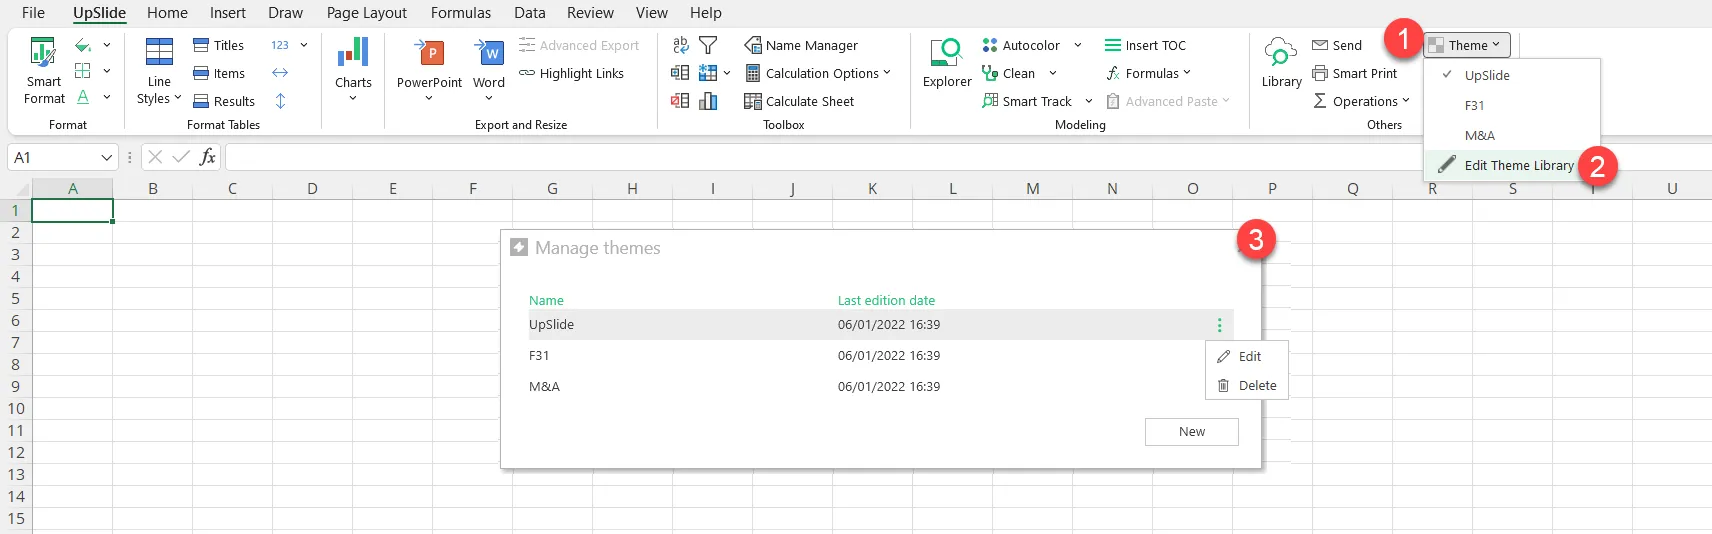Click Insert TOC
Image resolution: width=1712 pixels, height=534 pixels.
[x=1145, y=45]
